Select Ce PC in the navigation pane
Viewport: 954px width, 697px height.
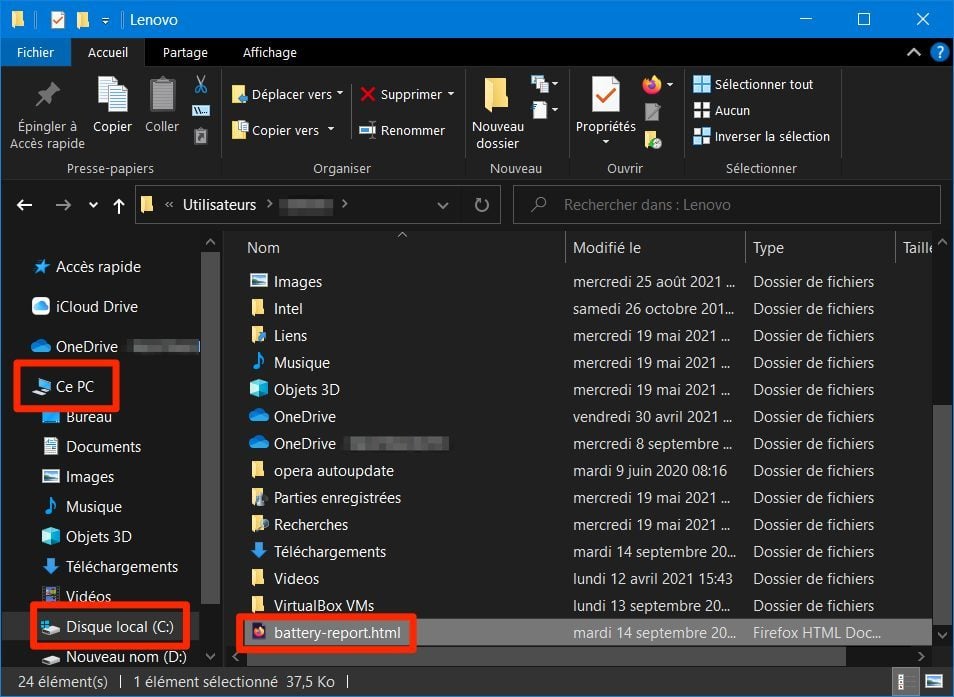(64, 386)
